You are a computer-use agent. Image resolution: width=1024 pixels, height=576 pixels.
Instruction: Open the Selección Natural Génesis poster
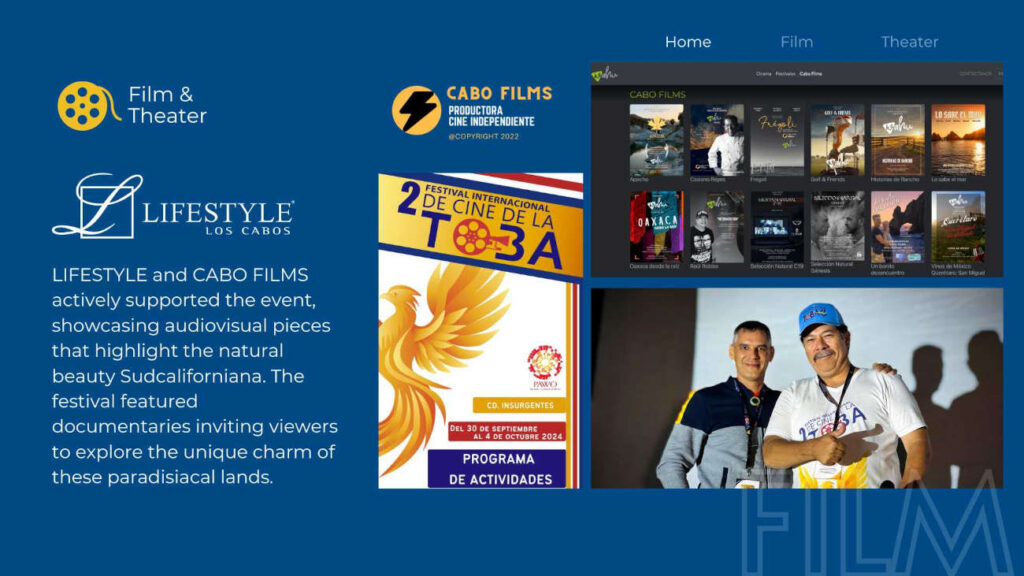[837, 227]
